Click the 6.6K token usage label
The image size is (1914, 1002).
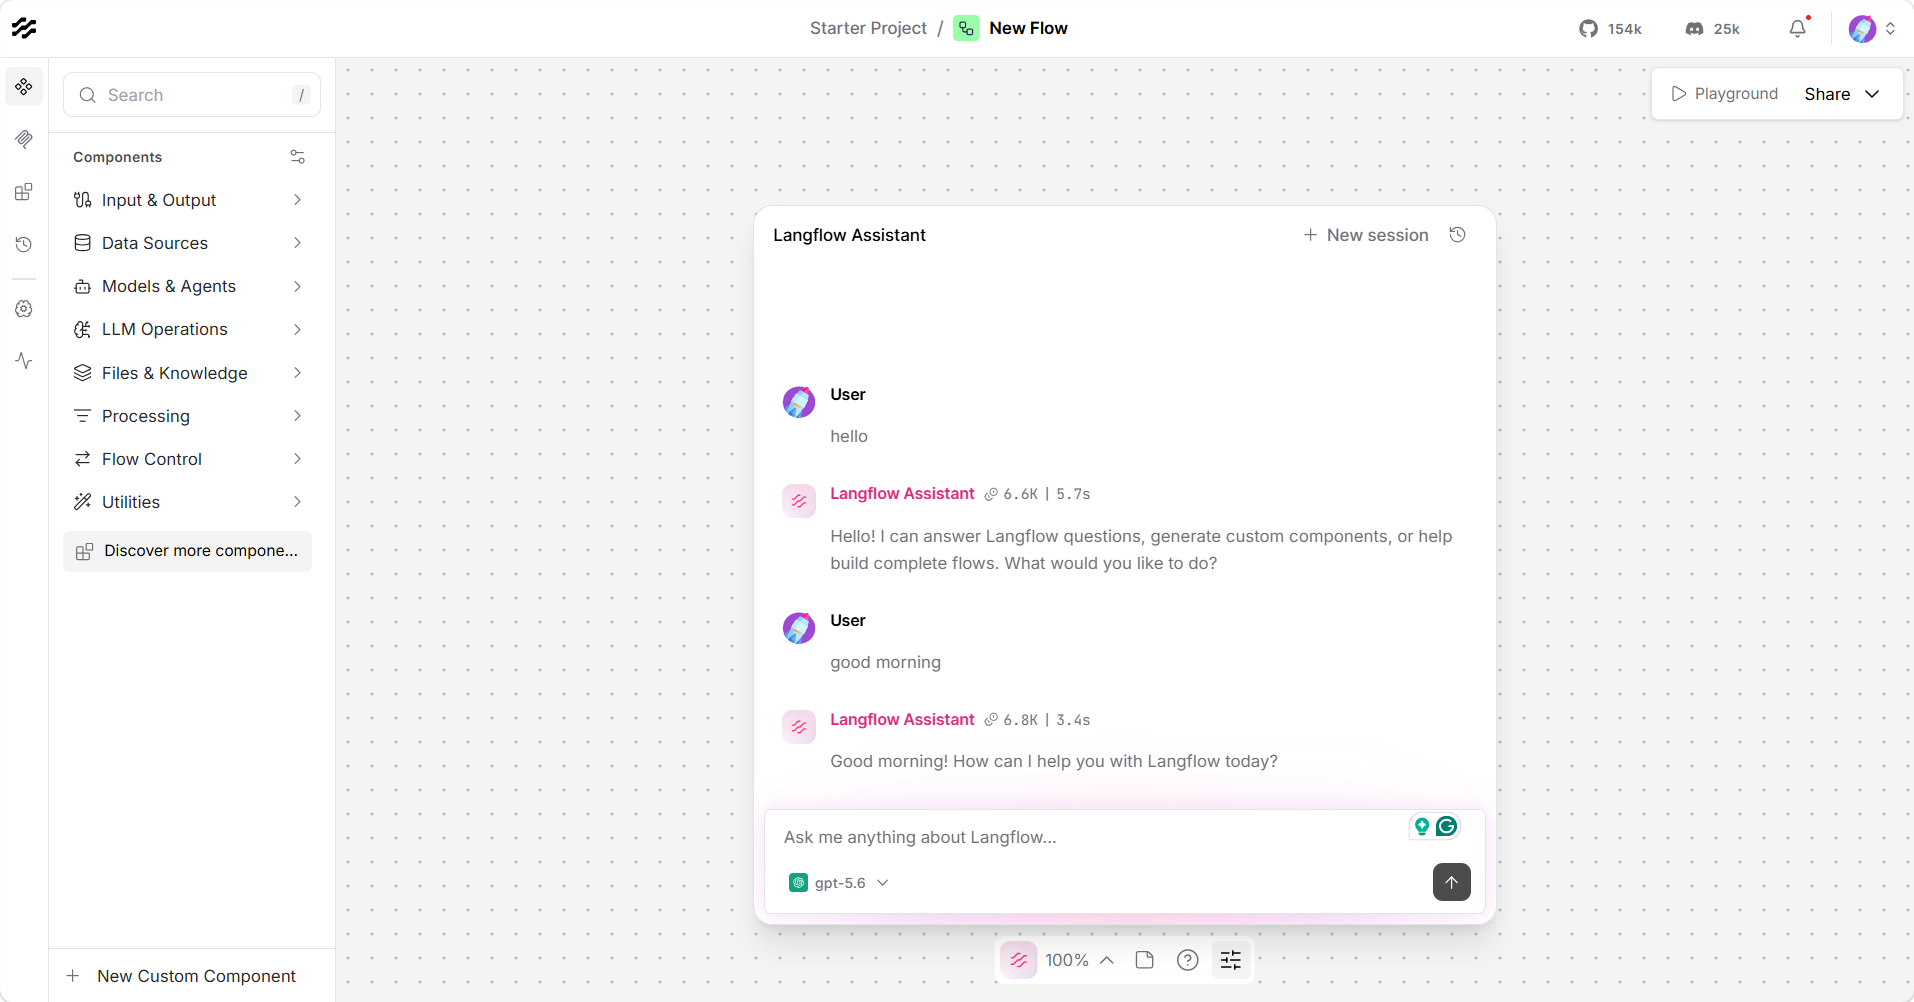[x=1020, y=494]
